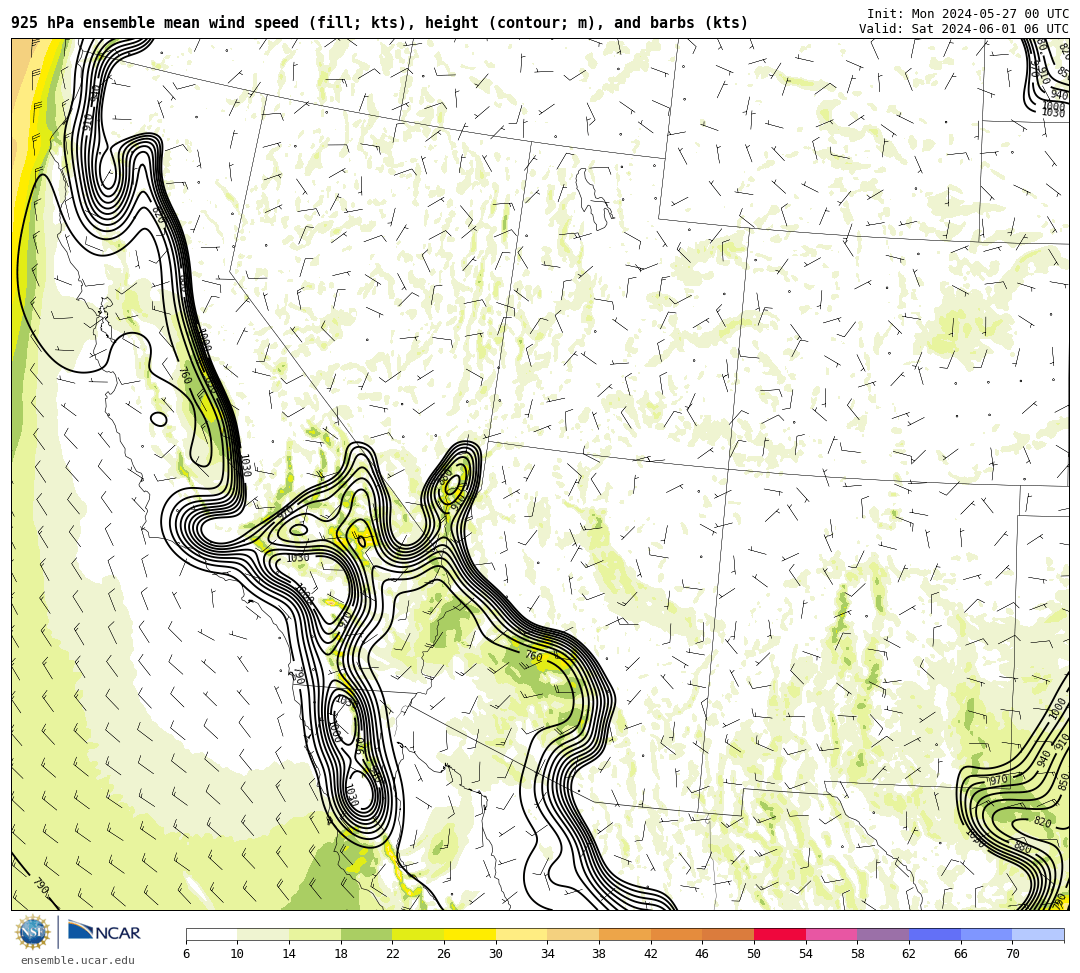
Task: Select the purple 58-62 kts swatch
Action: click(x=883, y=935)
